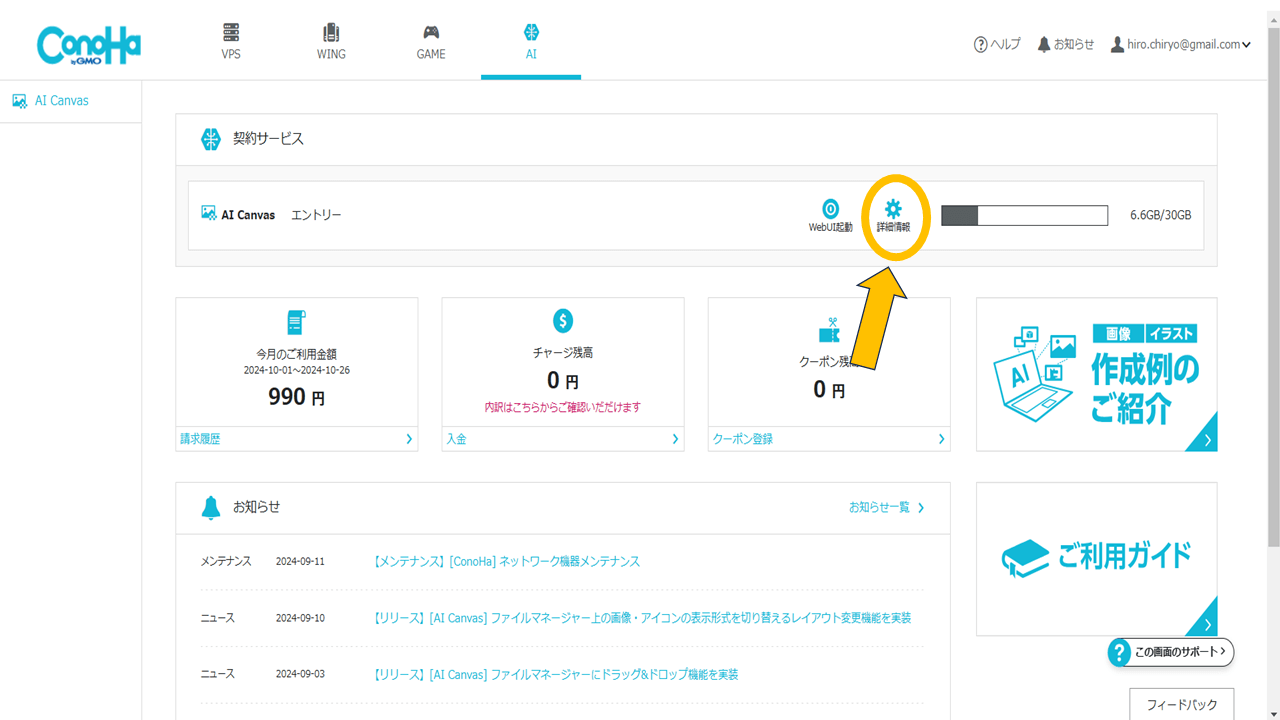The image size is (1280, 720).
Task: Click the 2024-09-11 notice date
Action: point(300,561)
